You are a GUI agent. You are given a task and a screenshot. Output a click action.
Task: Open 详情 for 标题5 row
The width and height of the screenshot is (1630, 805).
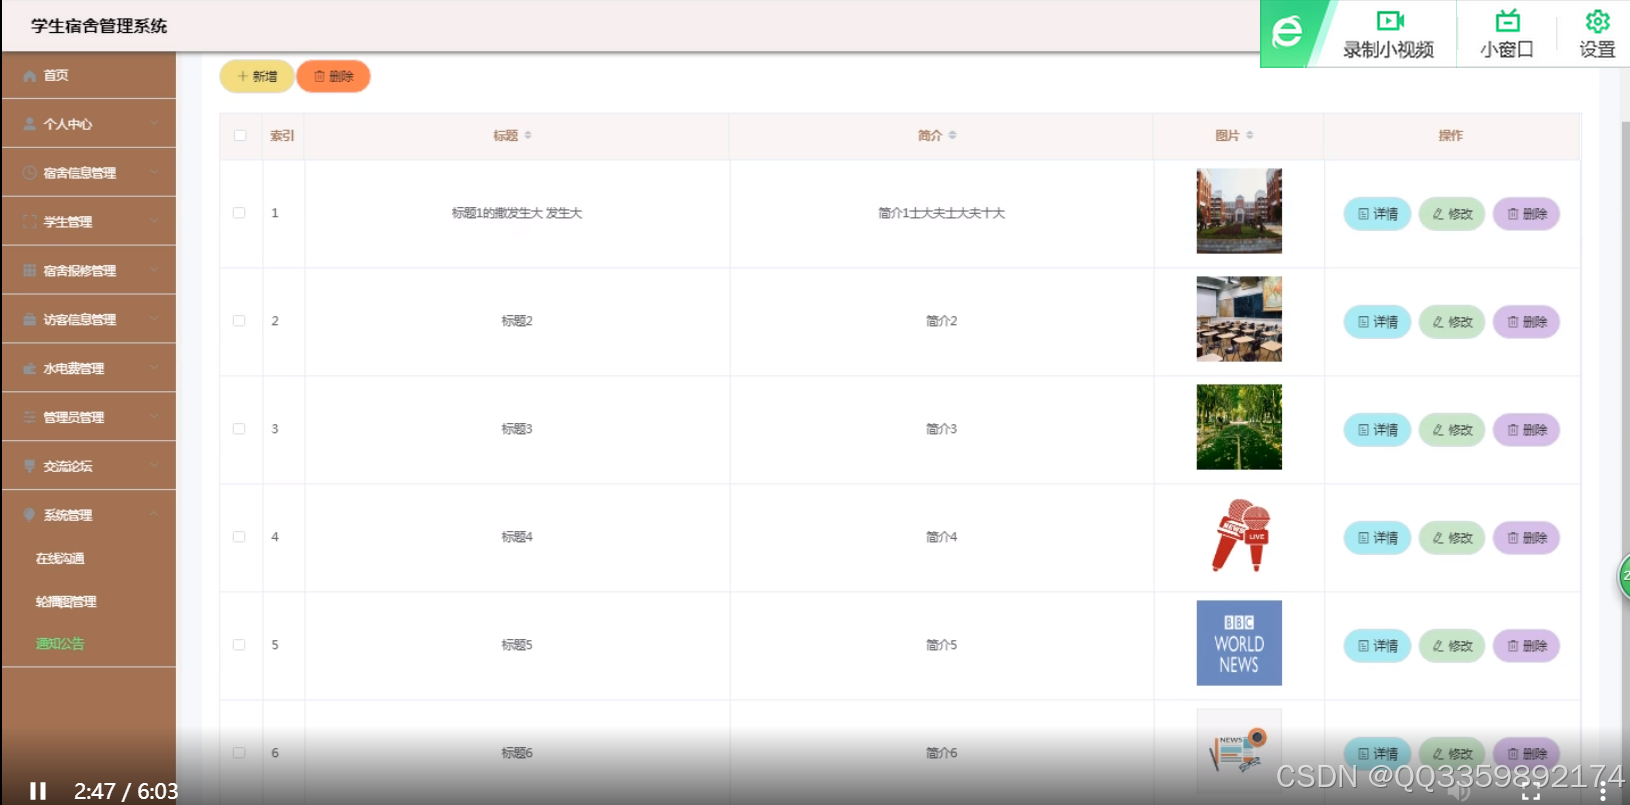tap(1377, 646)
